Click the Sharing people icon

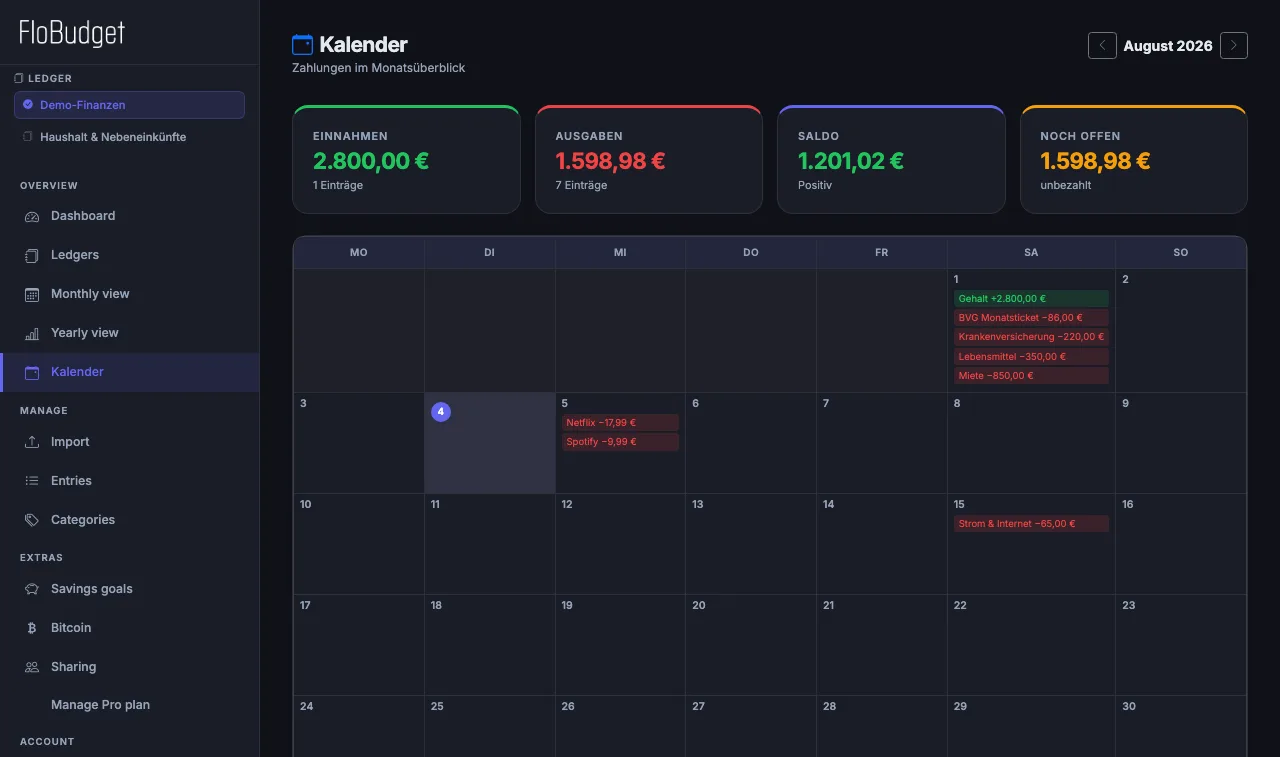point(31,667)
